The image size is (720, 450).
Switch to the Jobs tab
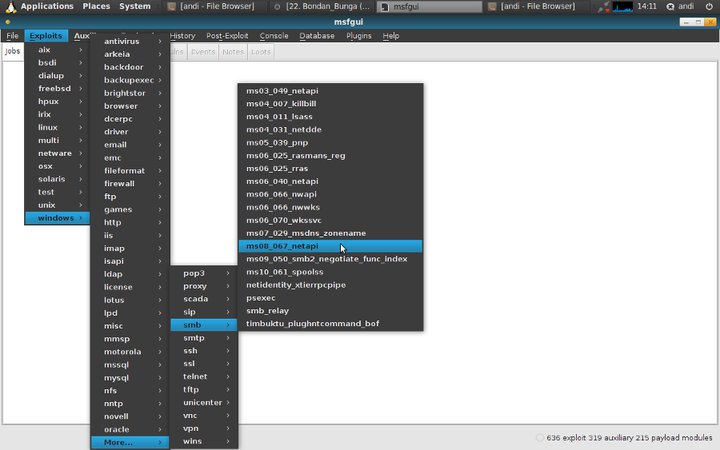click(13, 51)
